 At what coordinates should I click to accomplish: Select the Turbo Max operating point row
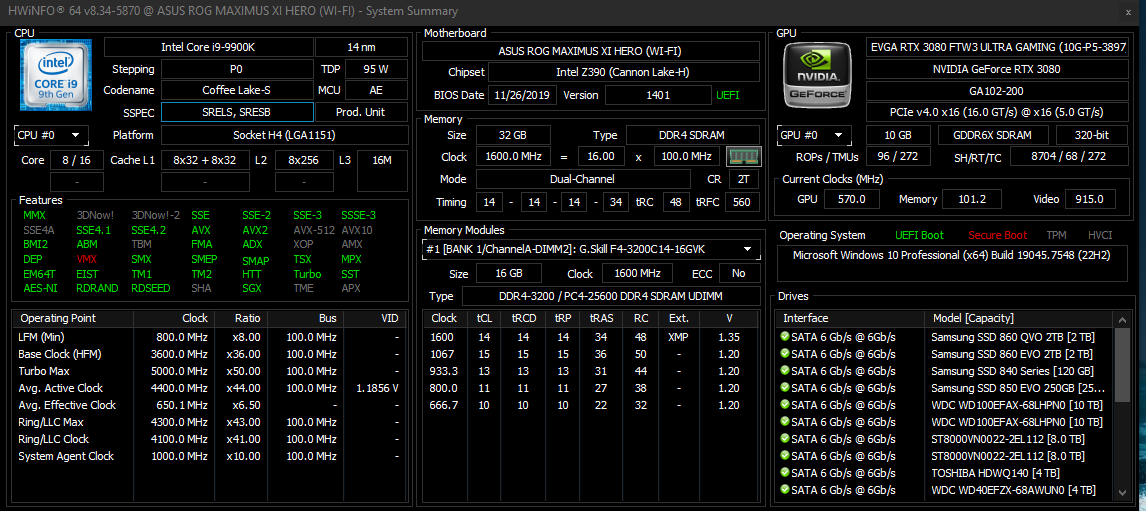pos(210,371)
